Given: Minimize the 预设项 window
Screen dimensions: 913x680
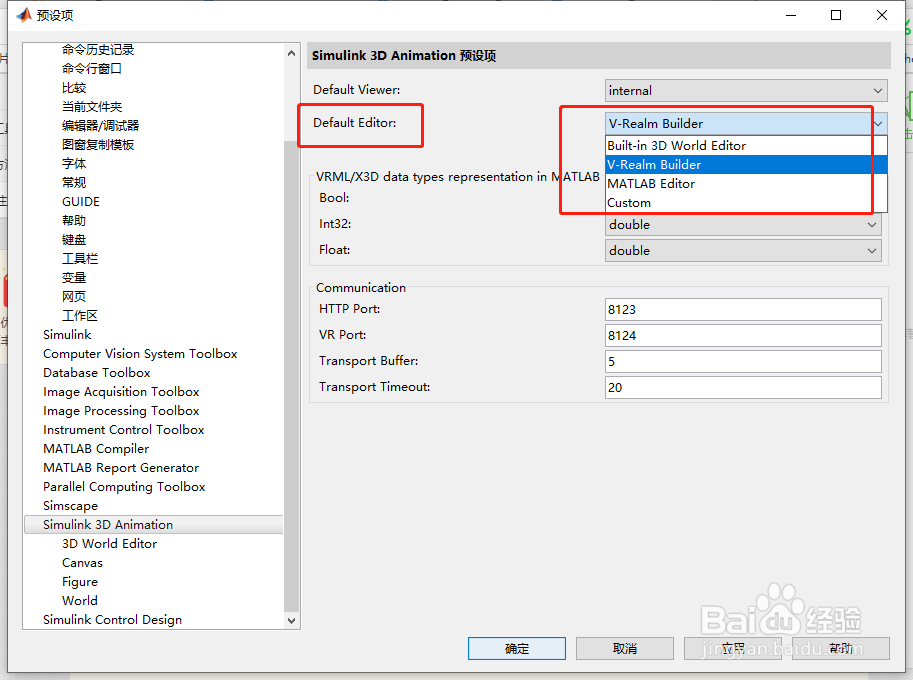Looking at the screenshot, I should (x=791, y=15).
